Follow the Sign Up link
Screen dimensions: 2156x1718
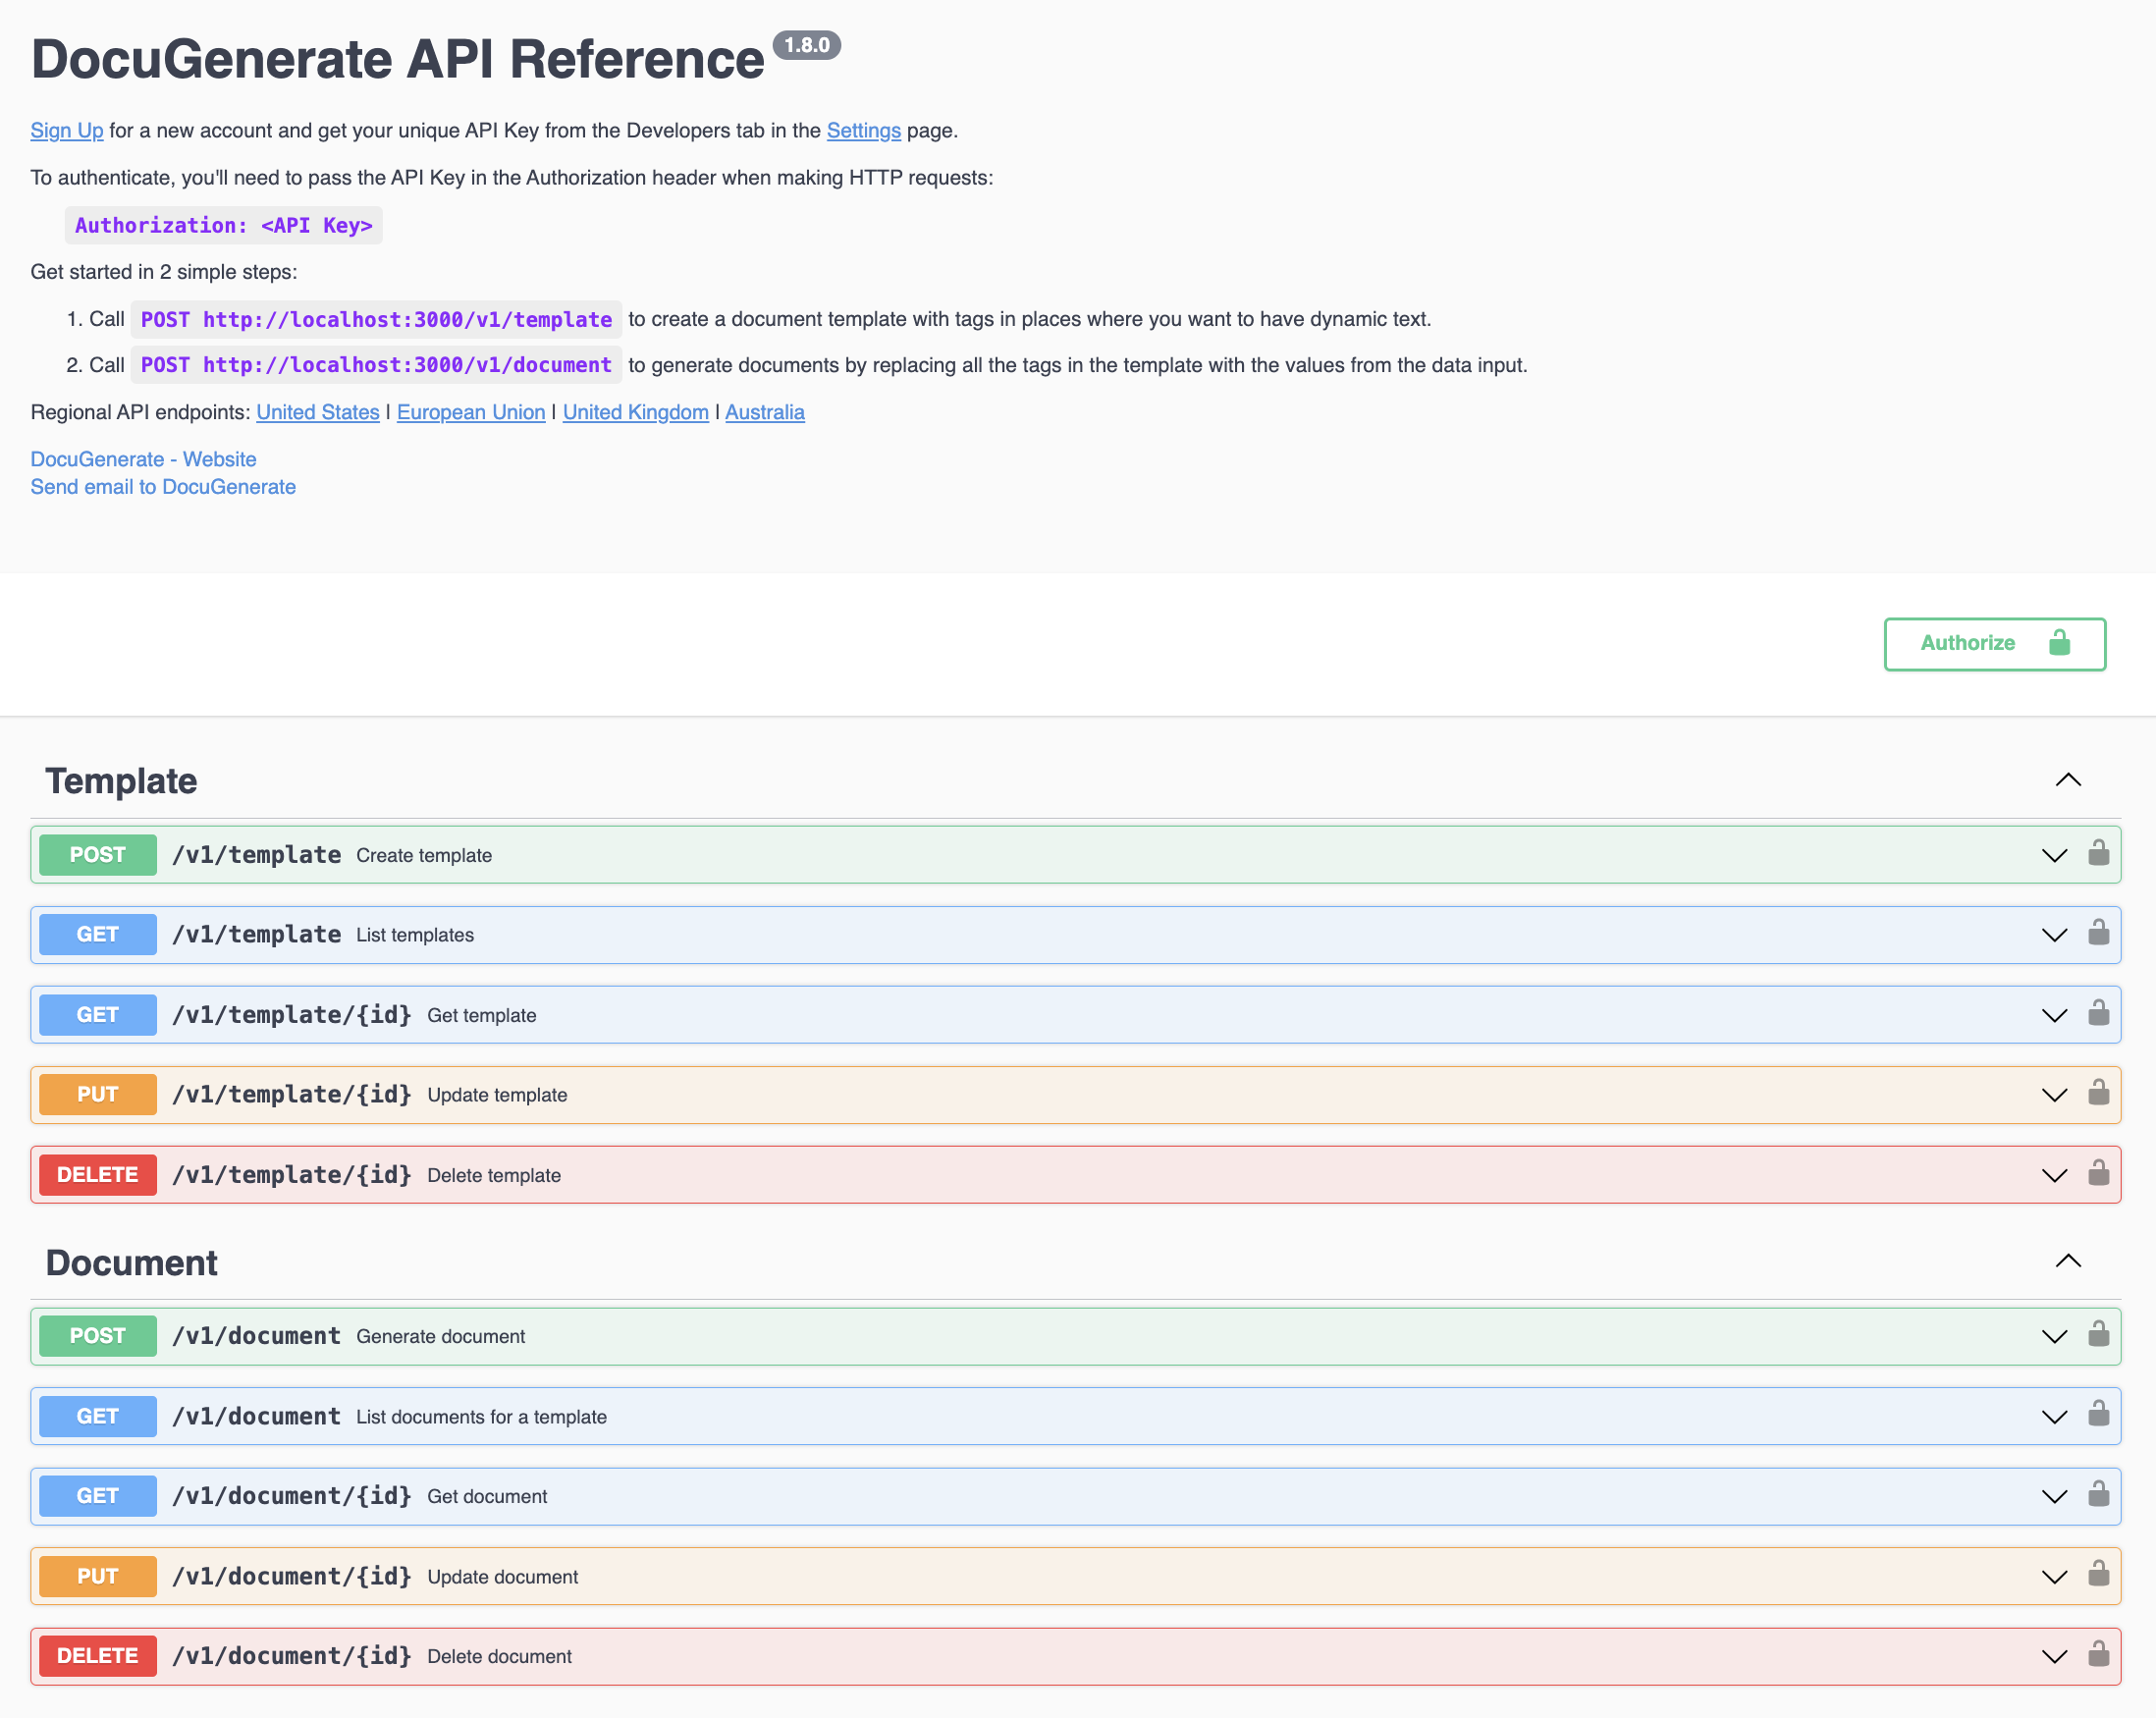click(x=67, y=131)
